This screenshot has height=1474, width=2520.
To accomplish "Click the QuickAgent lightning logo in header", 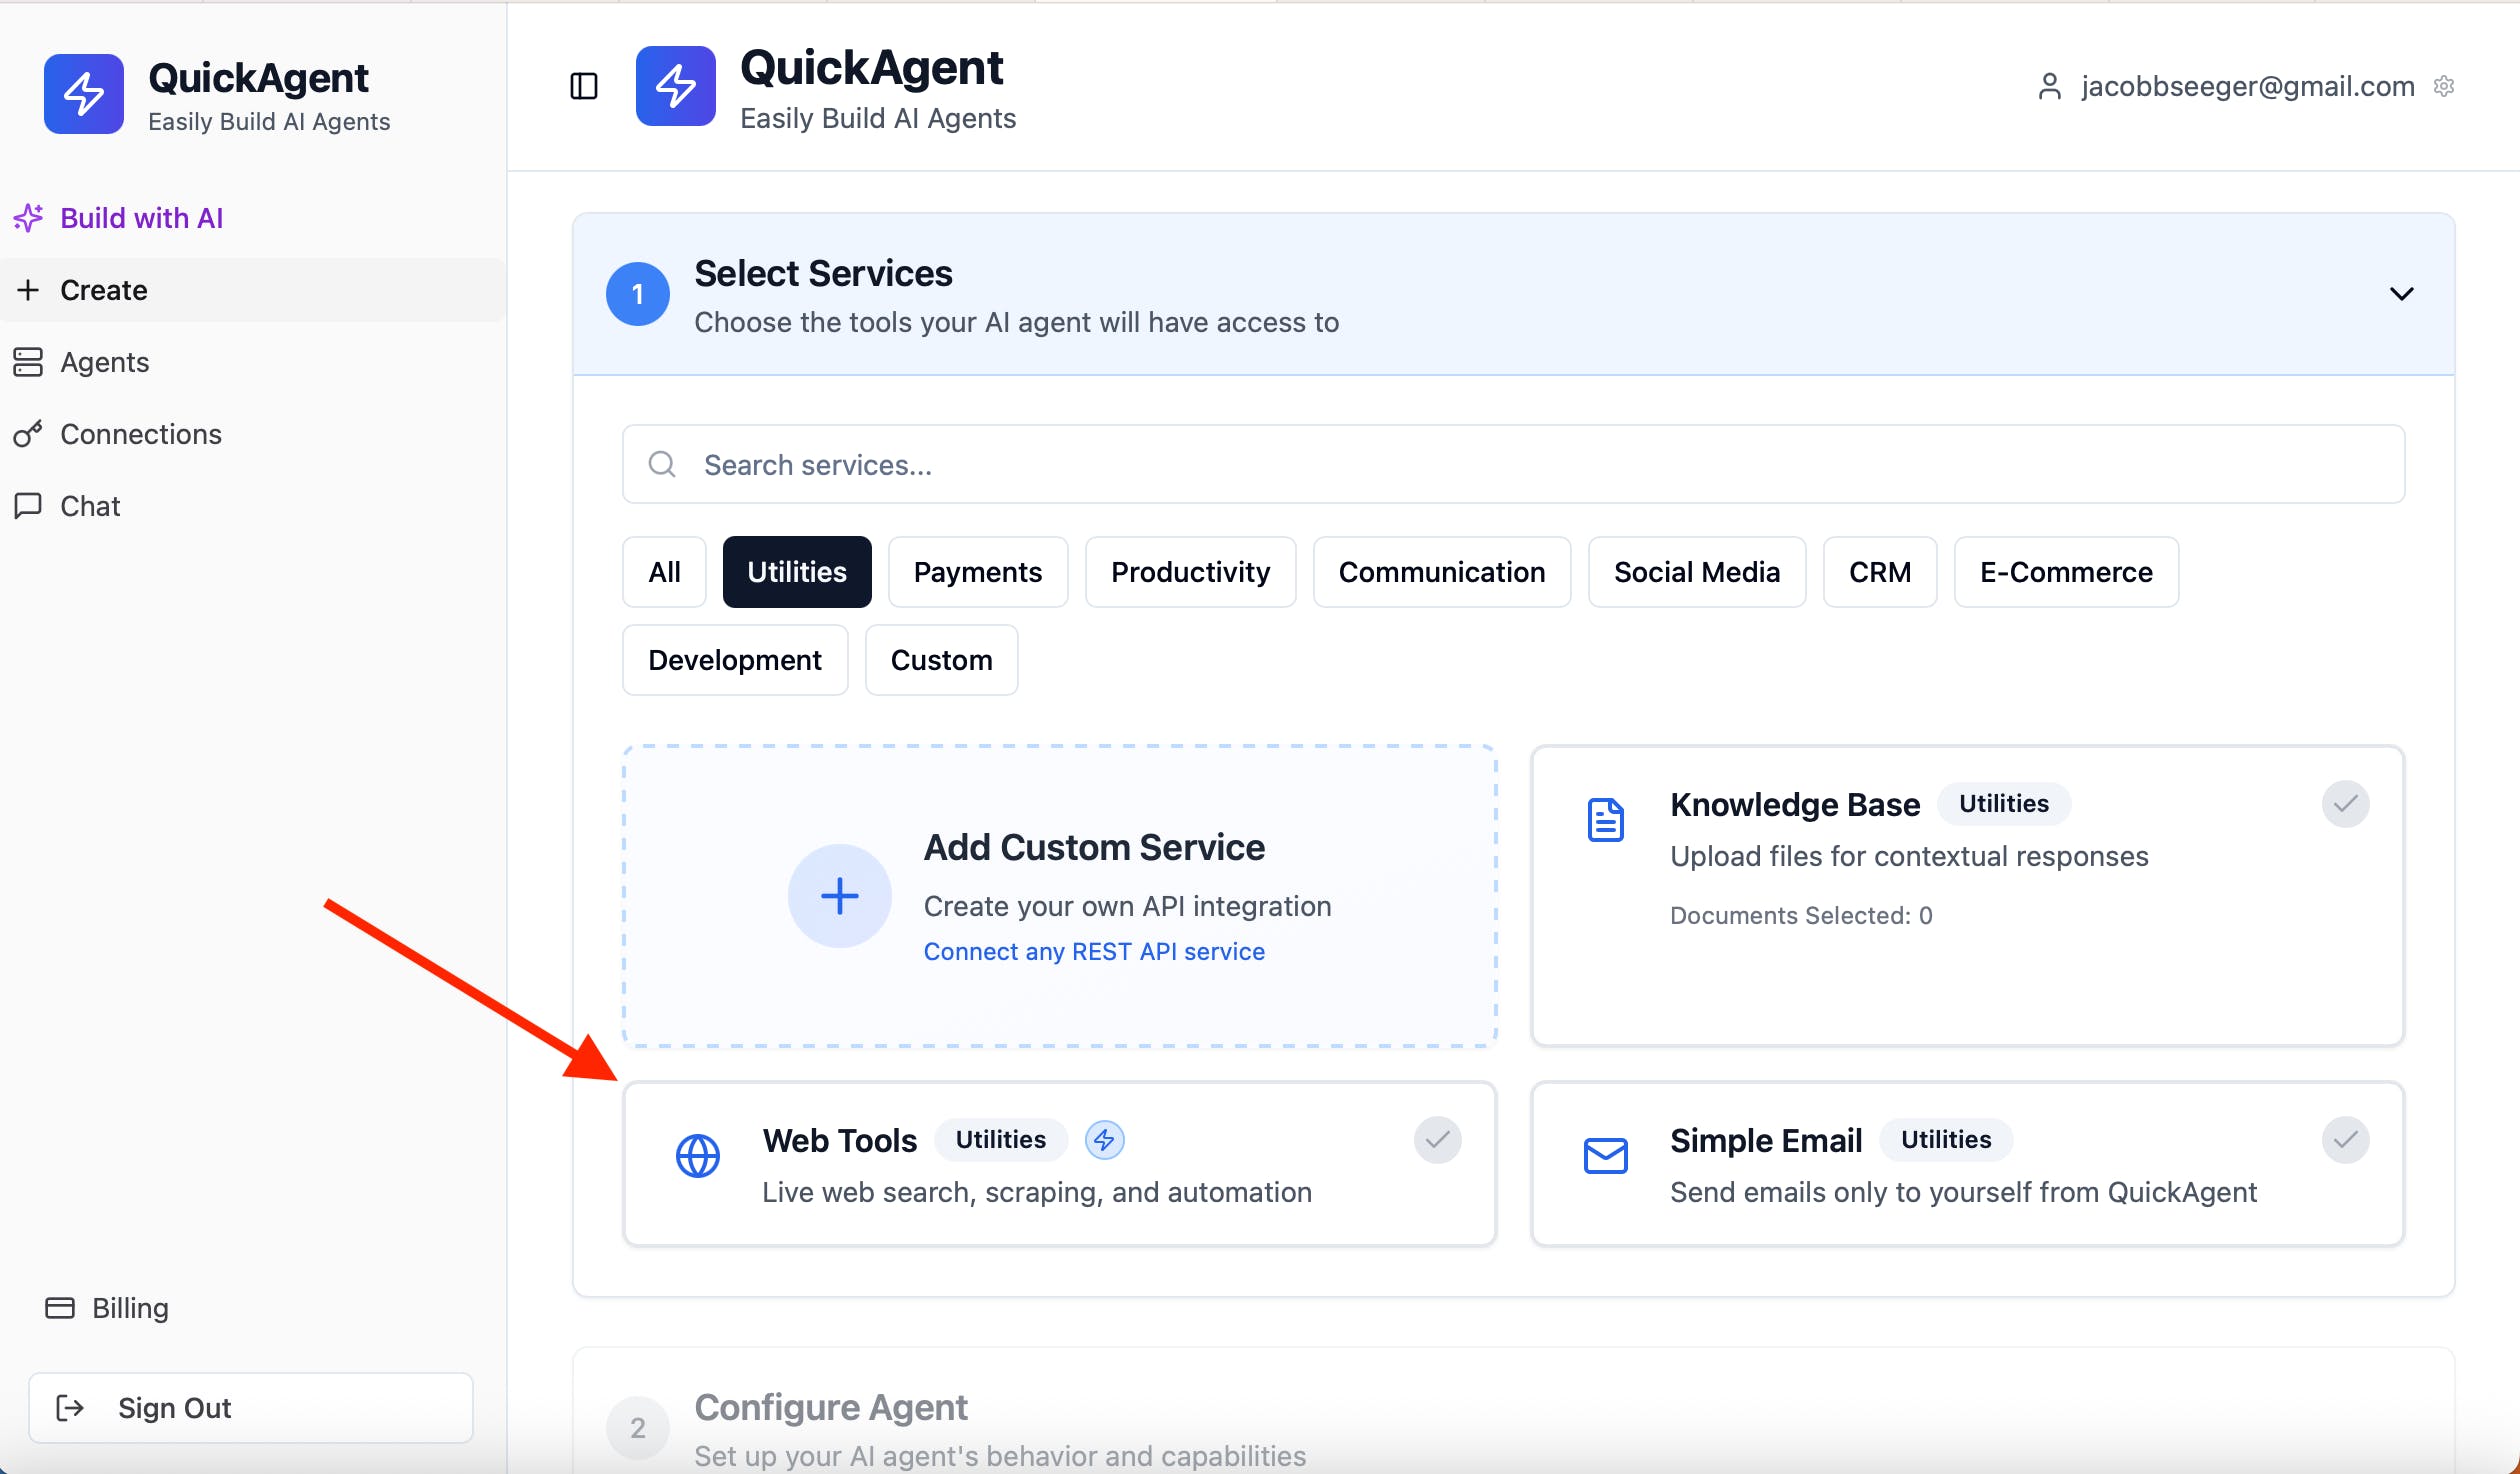I will tap(676, 86).
